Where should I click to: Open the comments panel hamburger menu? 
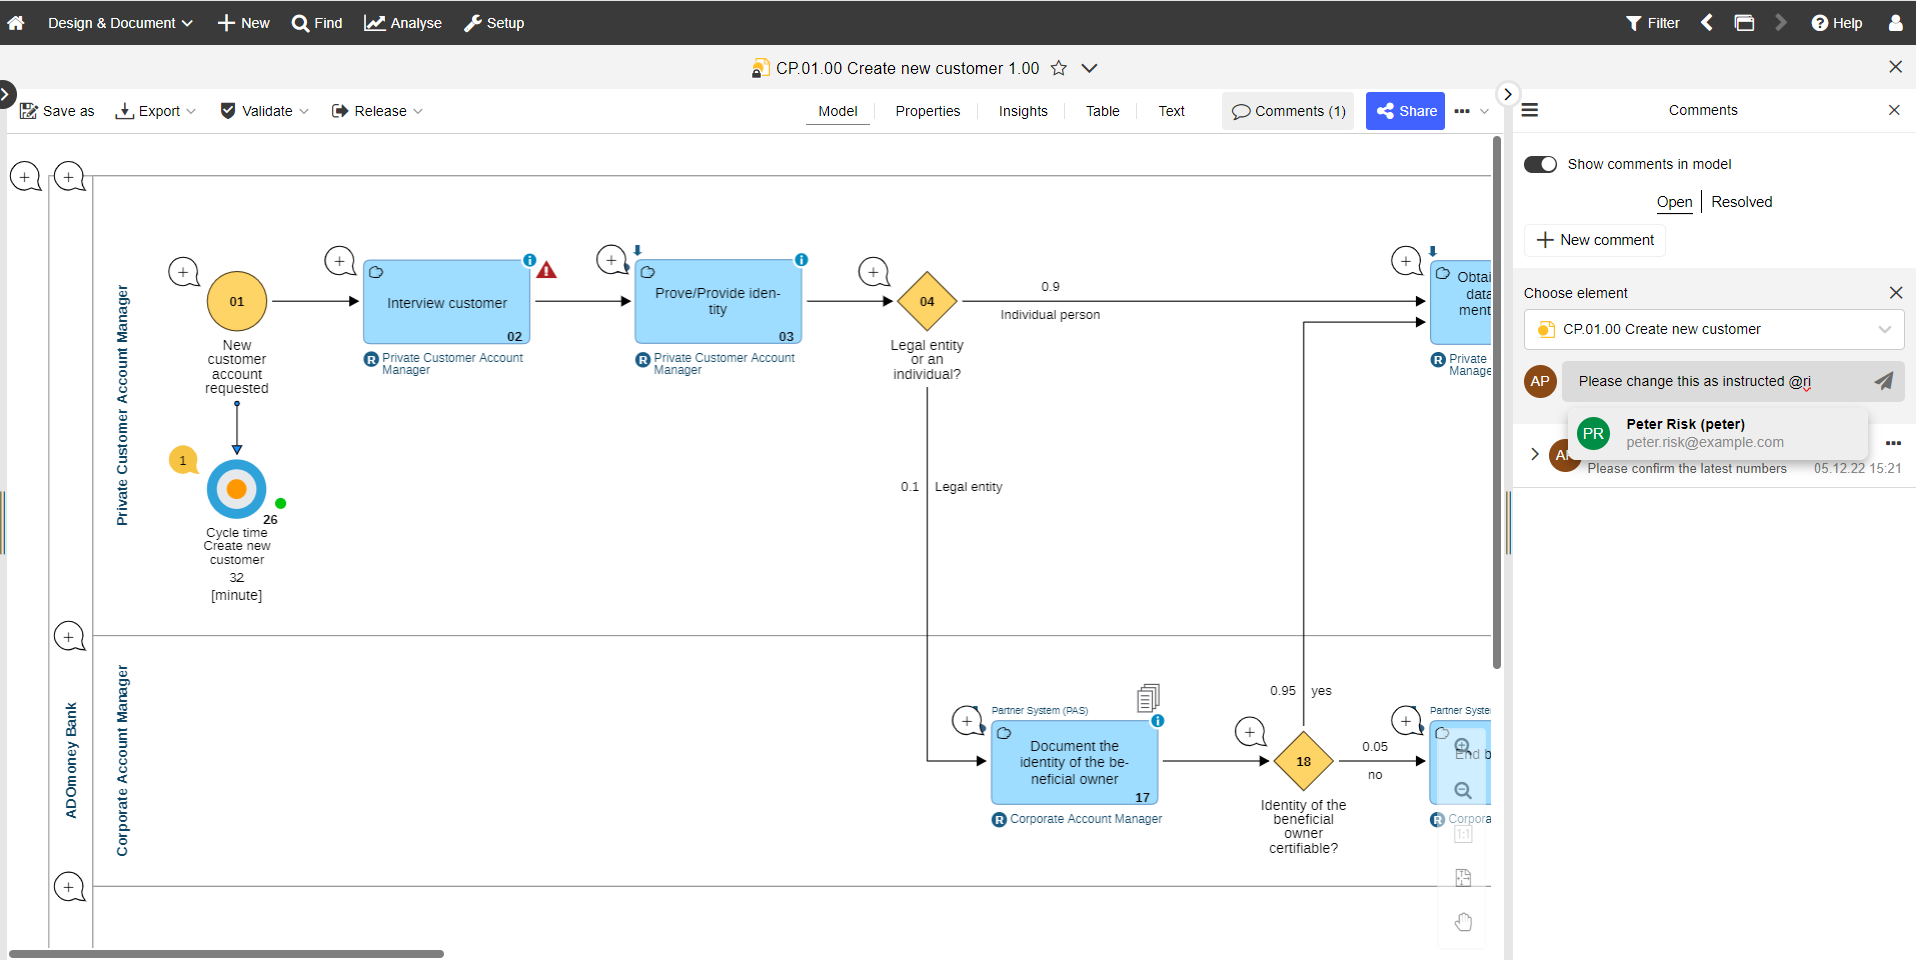point(1530,110)
